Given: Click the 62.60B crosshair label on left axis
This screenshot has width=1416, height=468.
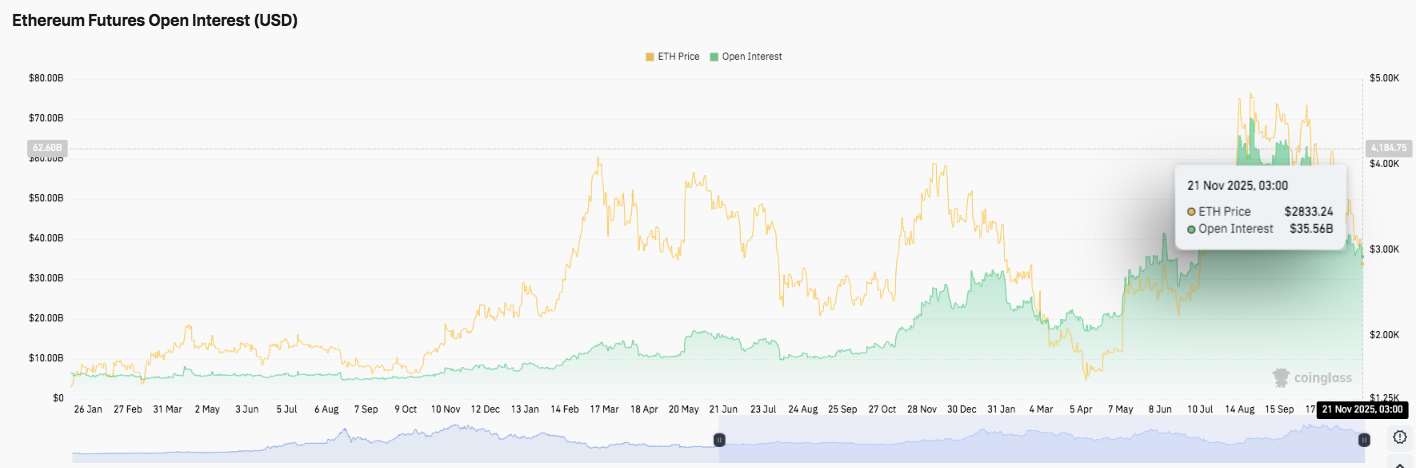Looking at the screenshot, I should click(47, 148).
